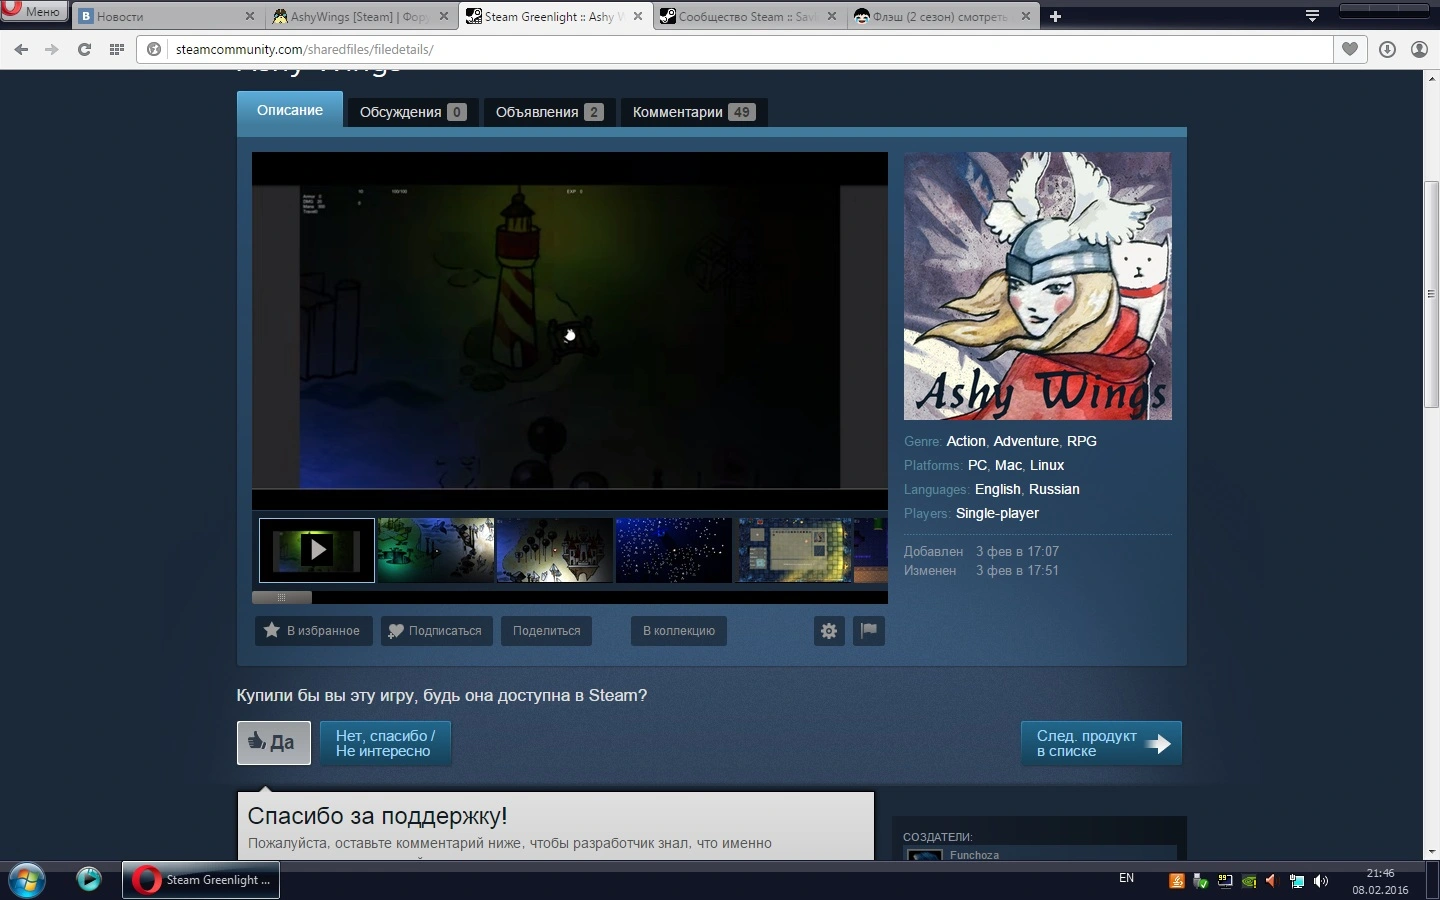Click the thumbnail strip scroll handle
This screenshot has height=900, width=1440.
coord(282,597)
